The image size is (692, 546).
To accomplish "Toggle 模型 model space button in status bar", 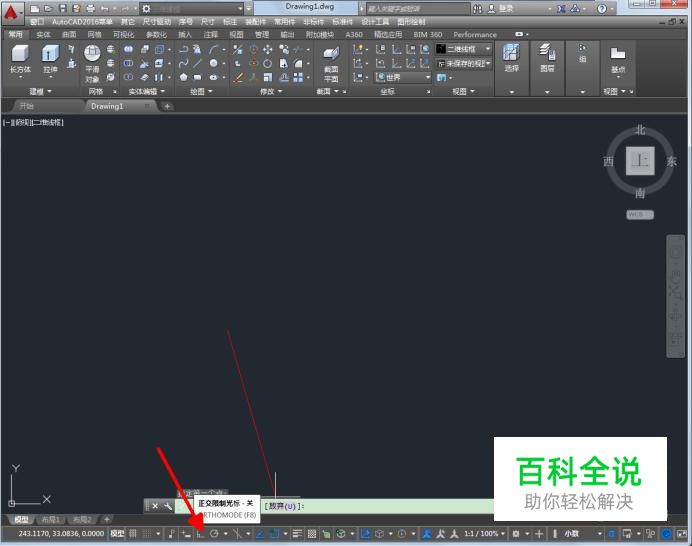I will coord(117,534).
